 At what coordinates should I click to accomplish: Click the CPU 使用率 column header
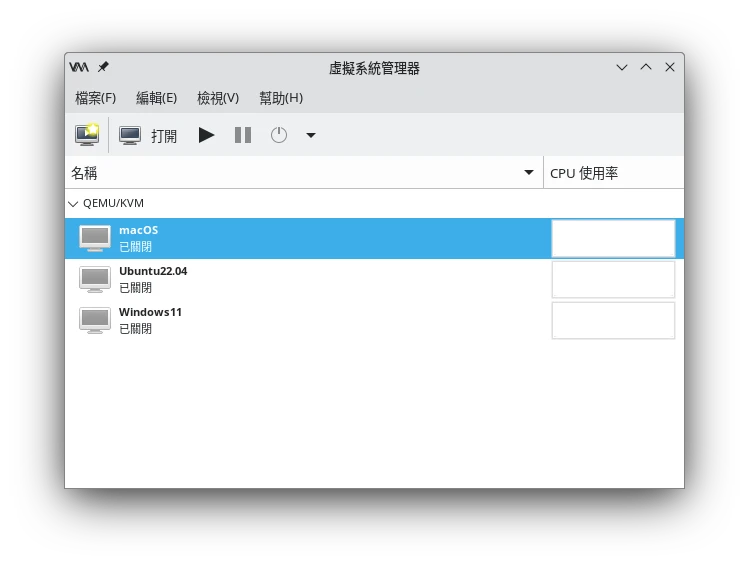584,173
